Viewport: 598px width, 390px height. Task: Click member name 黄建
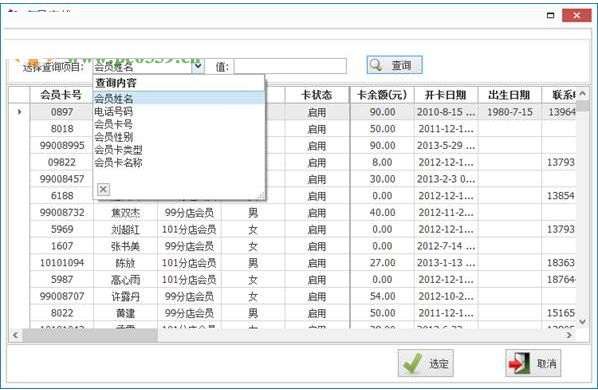pos(125,313)
